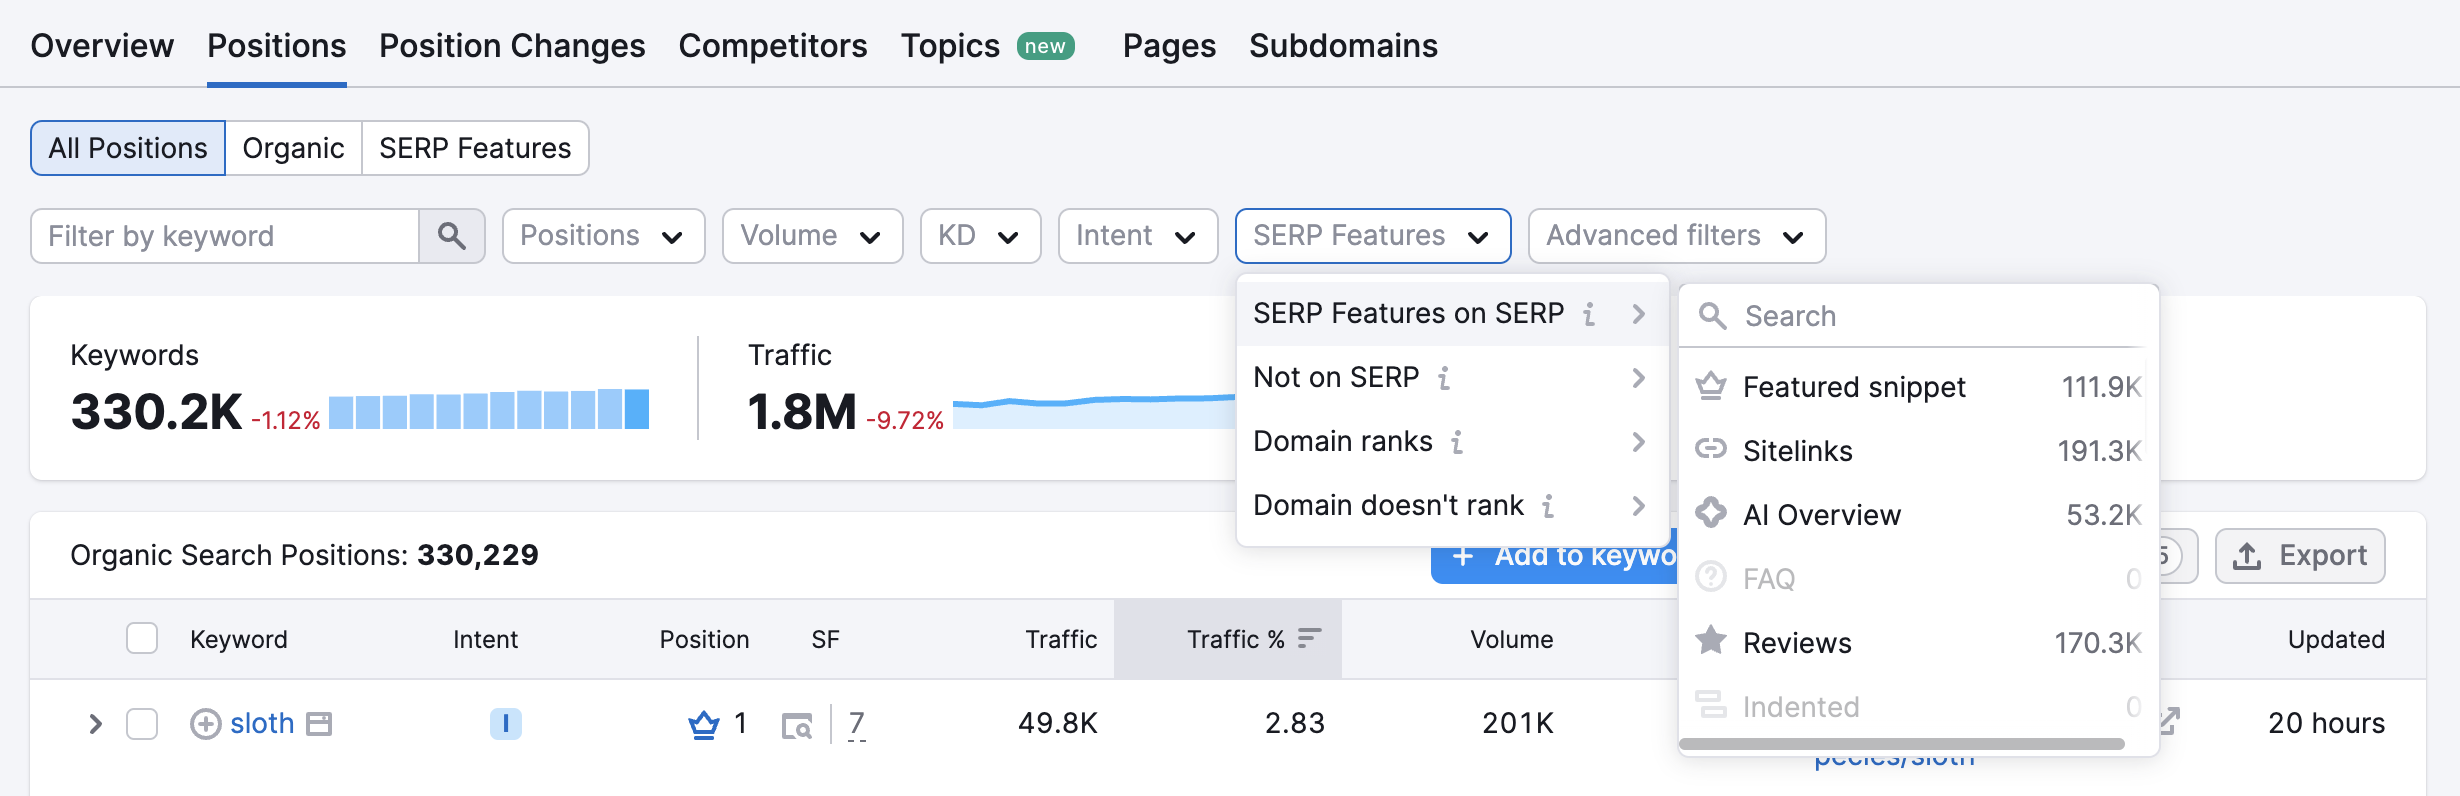Click the AI Overview diamond icon
Screen dimensions: 2460x796
point(1711,513)
